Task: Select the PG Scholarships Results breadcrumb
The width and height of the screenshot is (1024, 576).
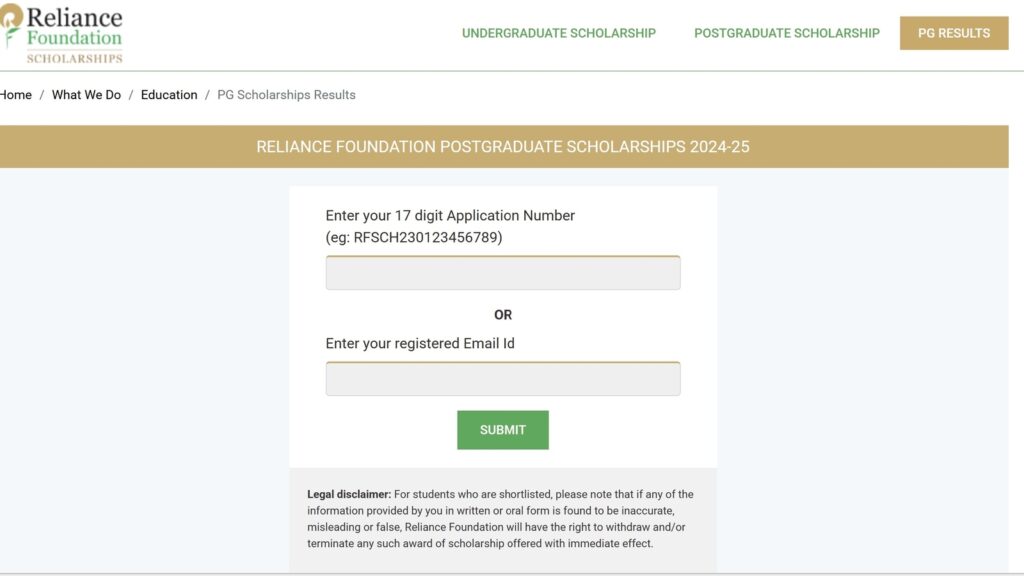Action: coord(288,94)
